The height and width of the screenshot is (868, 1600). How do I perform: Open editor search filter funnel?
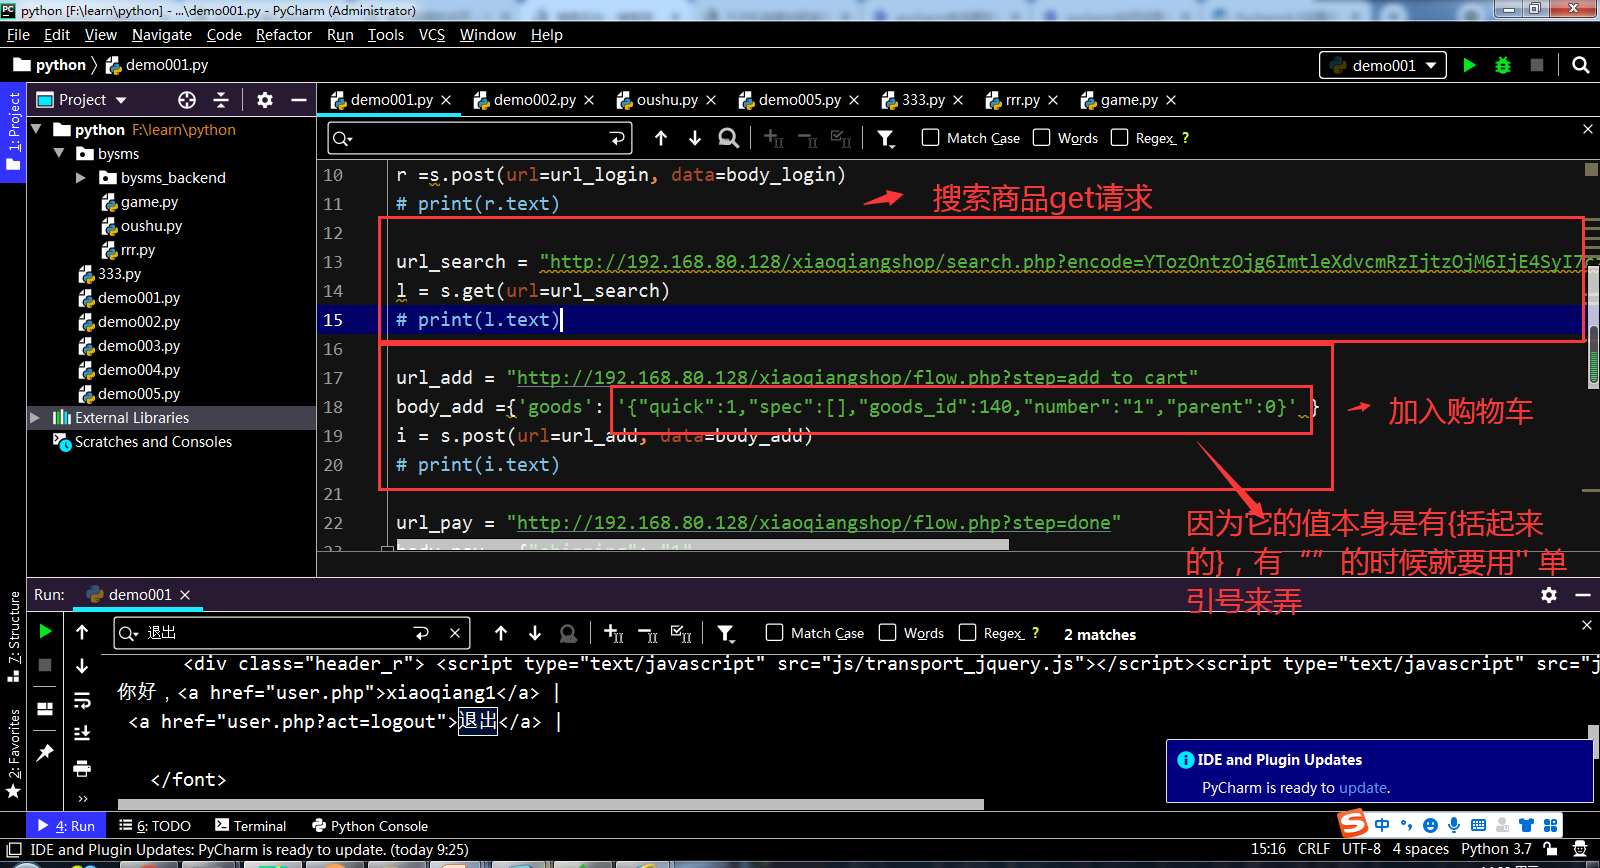coord(886,138)
